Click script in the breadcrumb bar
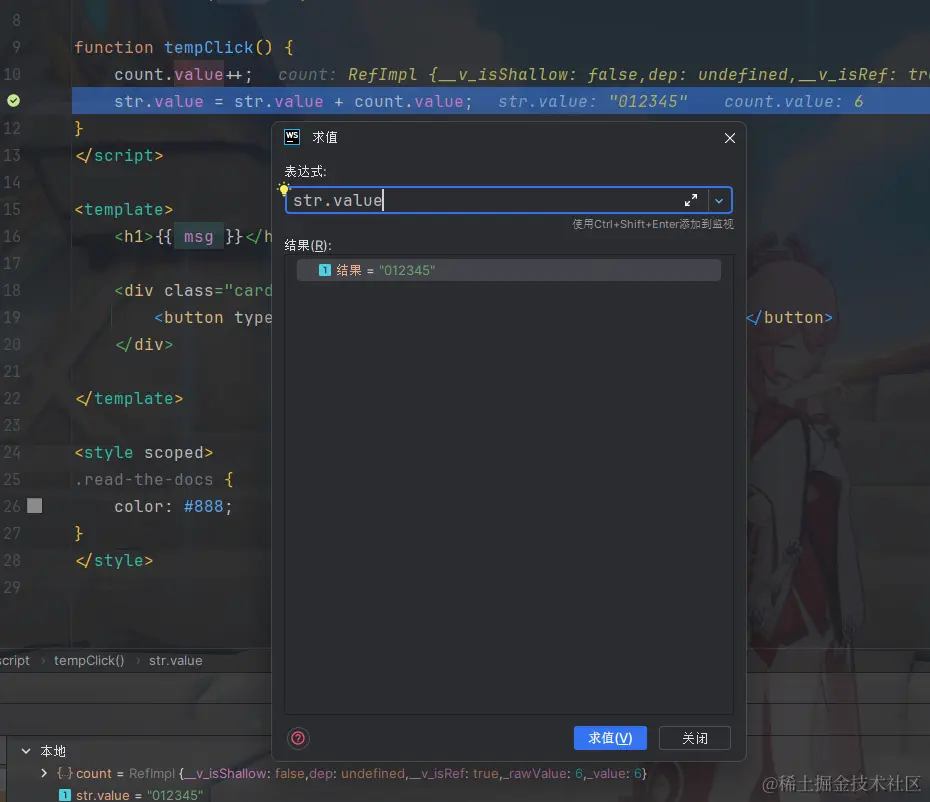930x802 pixels. [14, 660]
